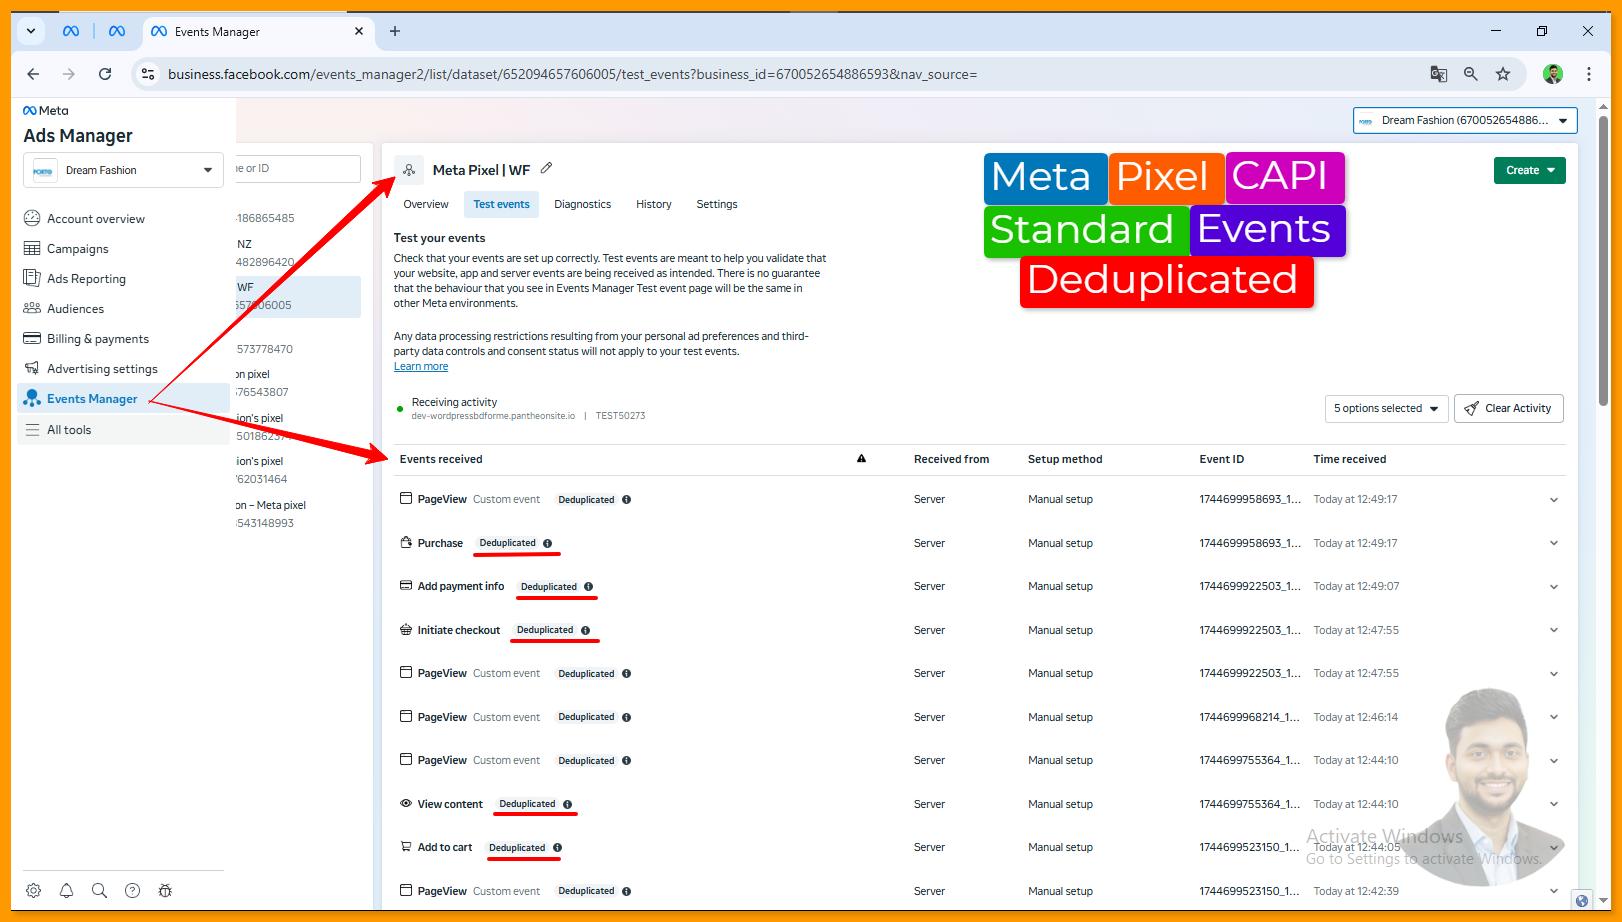
Task: Open settings gear icon in bottom sidebar
Action: (x=34, y=890)
